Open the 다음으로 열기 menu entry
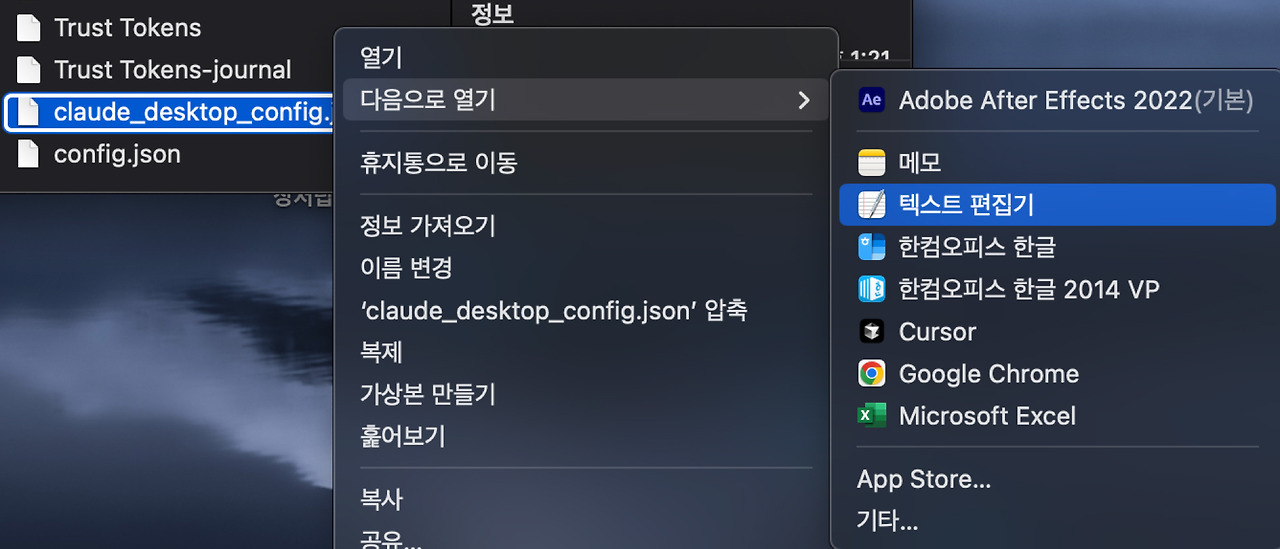 pyautogui.click(x=586, y=100)
